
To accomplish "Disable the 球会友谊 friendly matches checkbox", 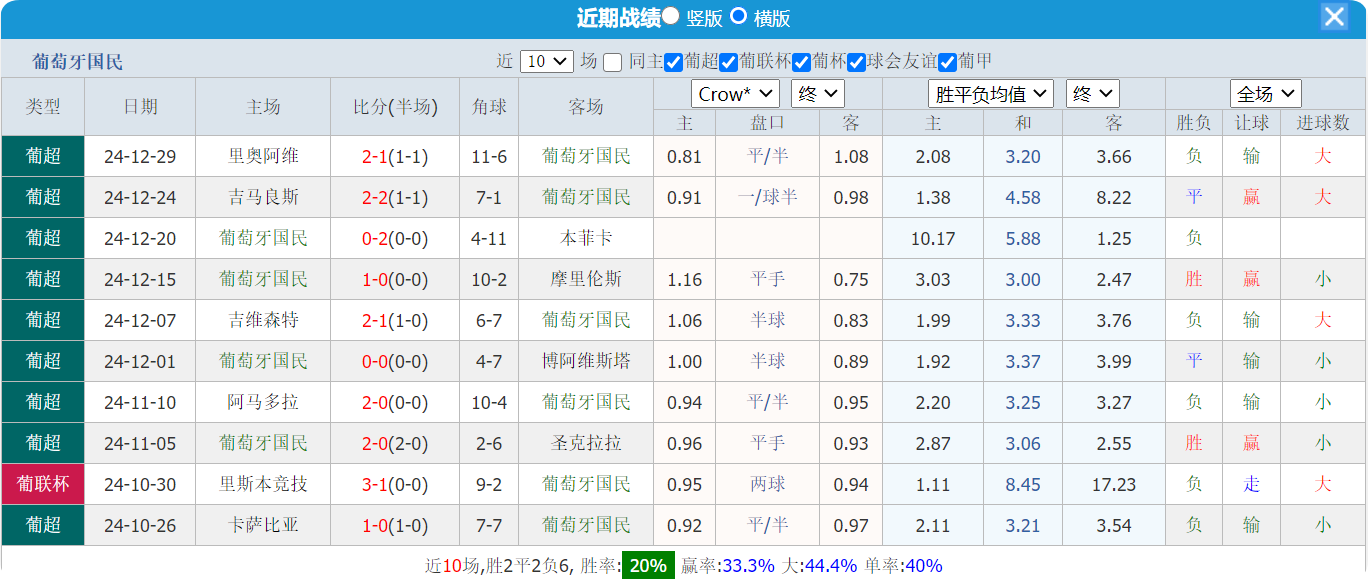I will click(857, 61).
